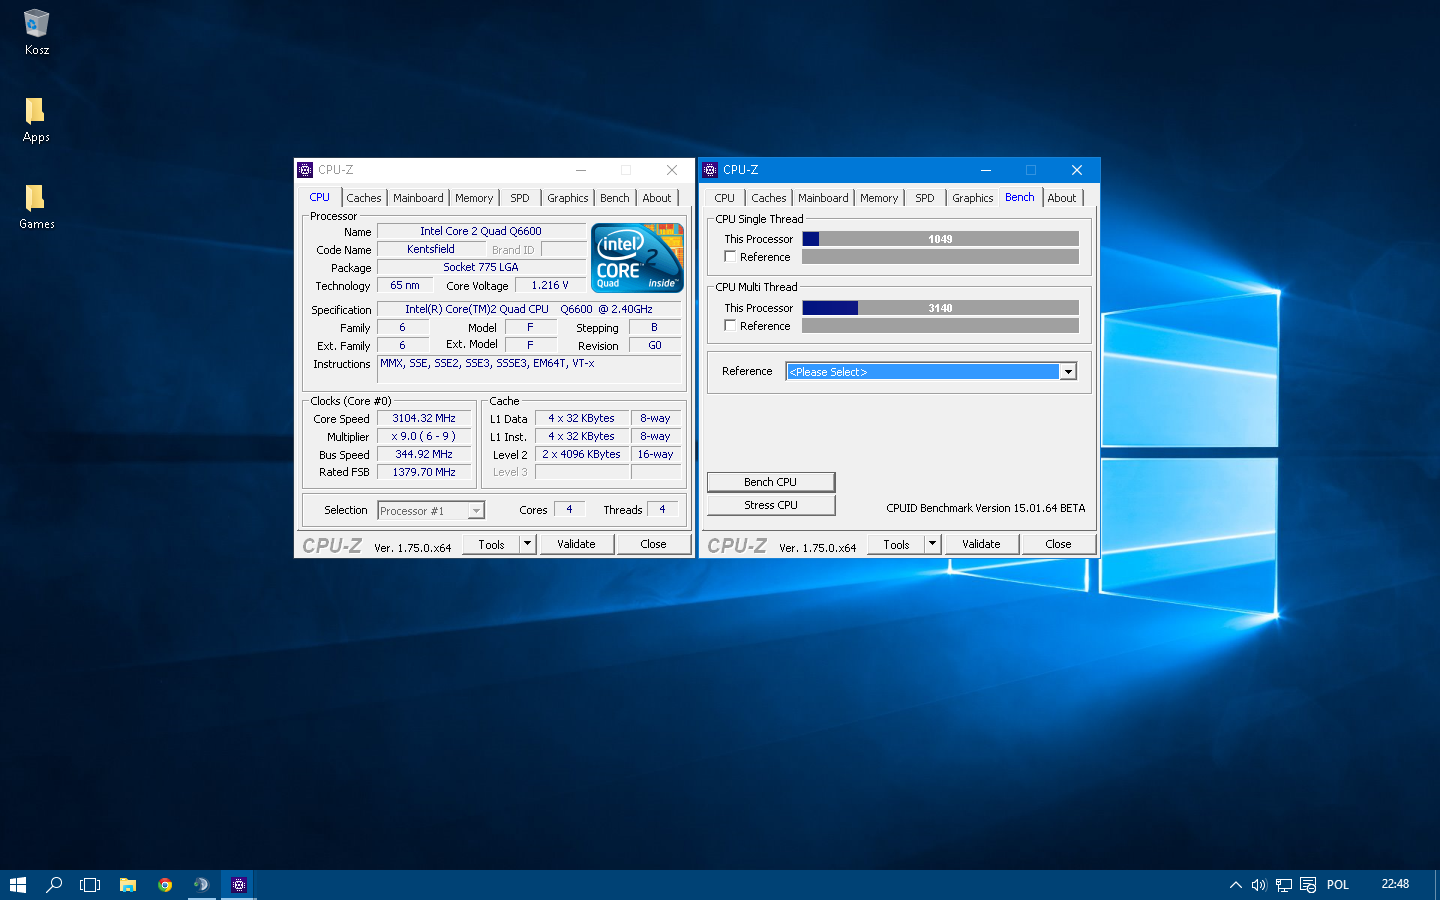1440x900 pixels.
Task: Open the Reference <Please Select> dropdown
Action: click(931, 372)
